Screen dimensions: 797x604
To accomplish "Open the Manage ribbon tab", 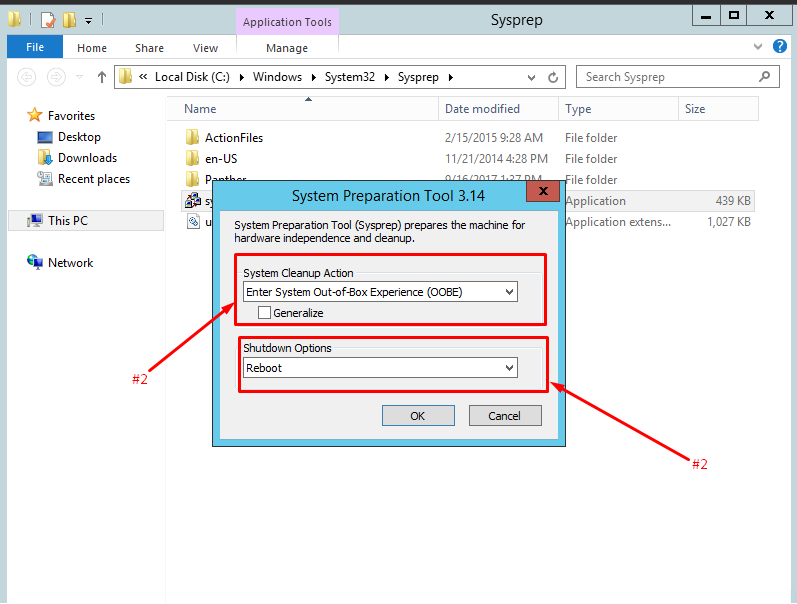I will coord(287,48).
